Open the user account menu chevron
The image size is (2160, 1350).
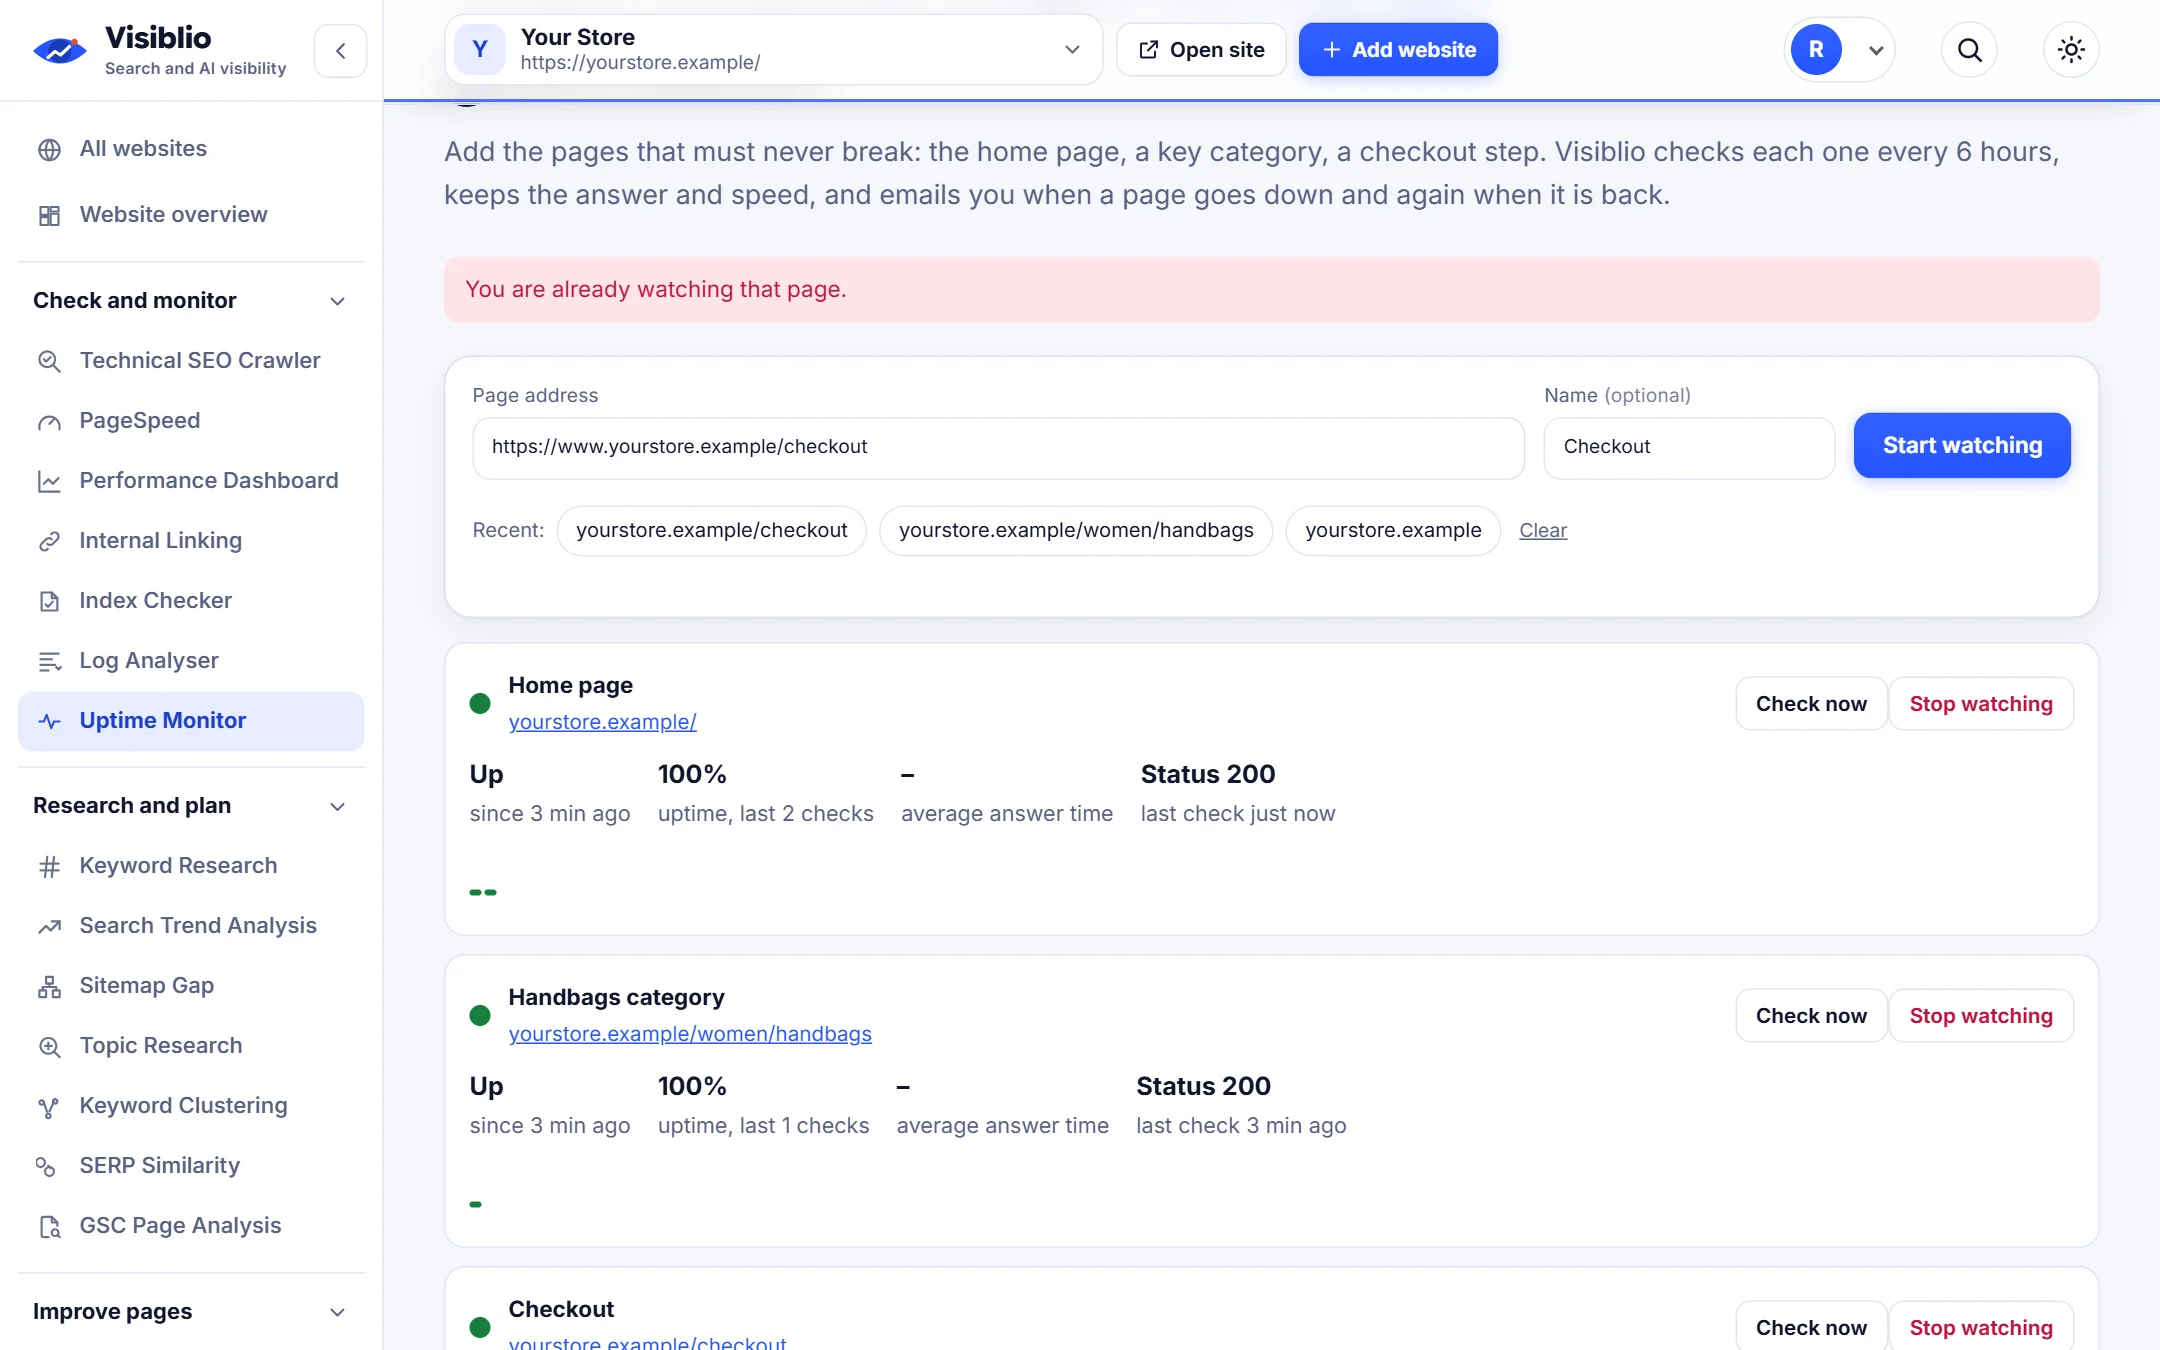1876,50
